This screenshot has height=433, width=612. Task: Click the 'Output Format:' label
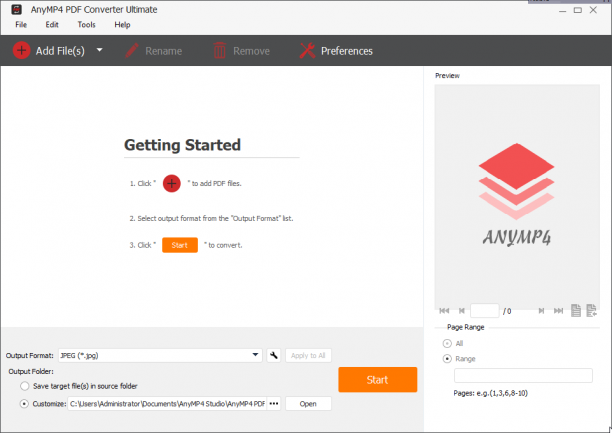[30, 356]
